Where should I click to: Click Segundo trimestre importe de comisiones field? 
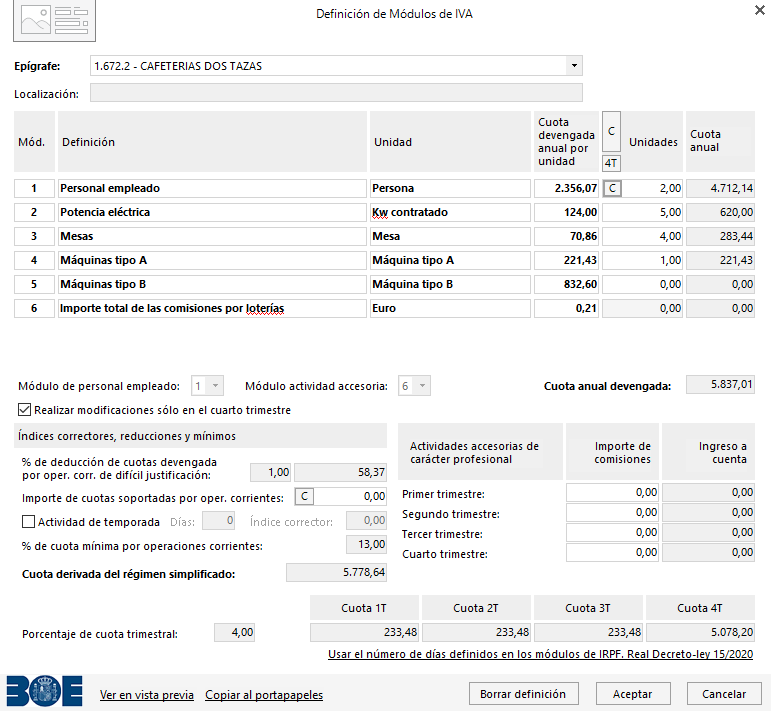[x=612, y=513]
